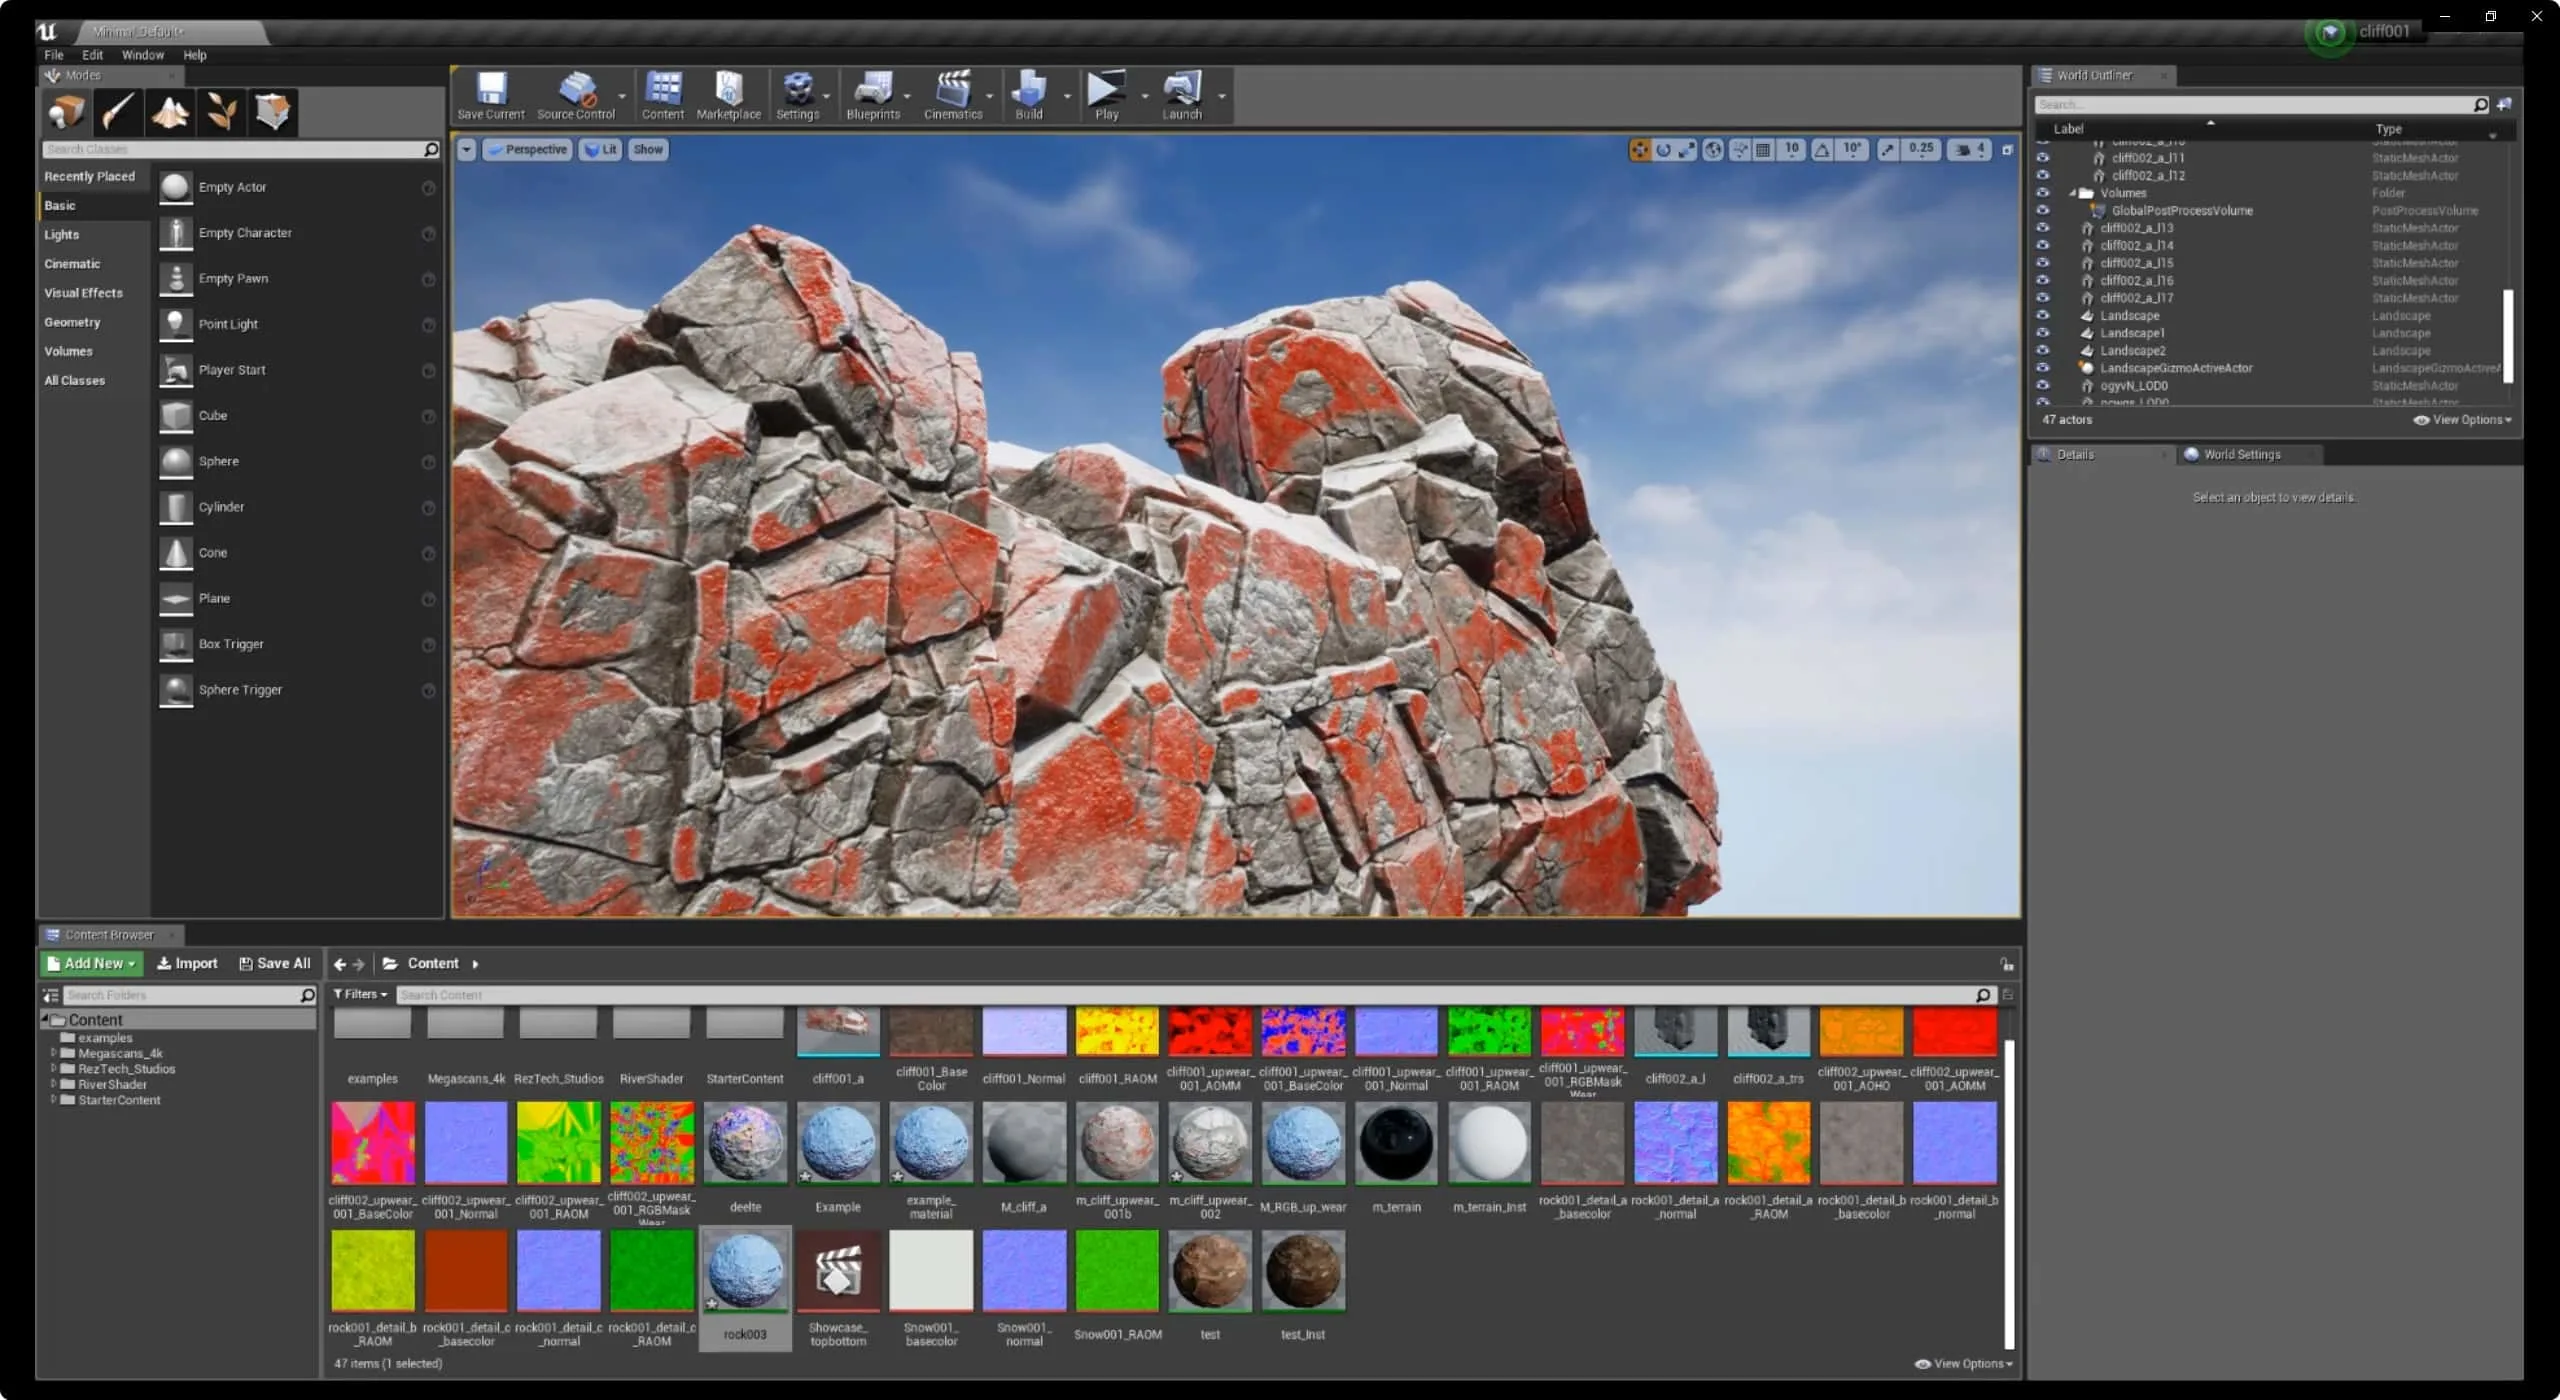Open the Blueprints toolbar menu
This screenshot has width=2560, height=1400.
tap(873, 95)
